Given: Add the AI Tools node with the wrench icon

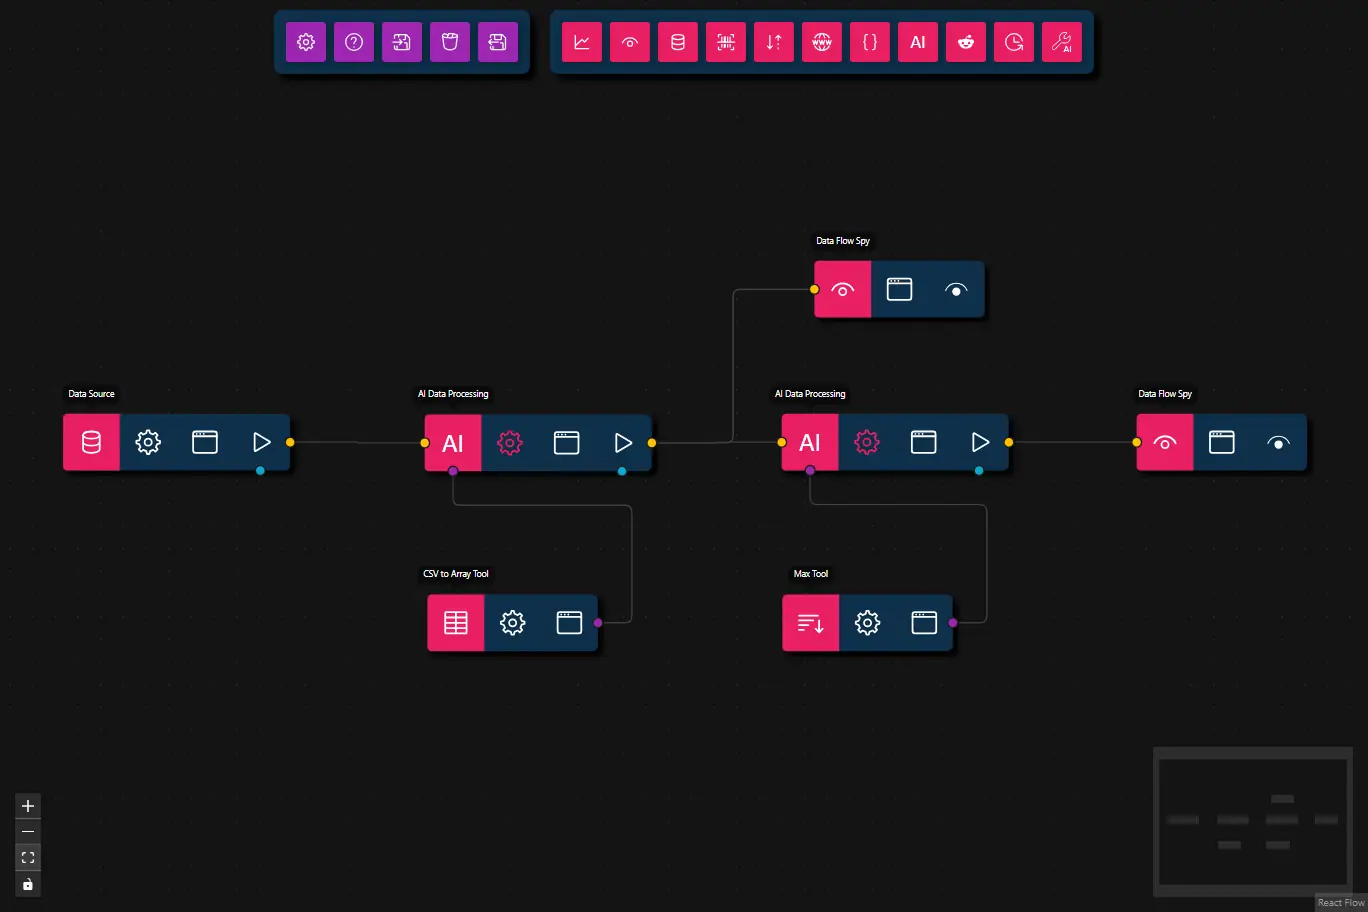Looking at the screenshot, I should (x=1061, y=42).
